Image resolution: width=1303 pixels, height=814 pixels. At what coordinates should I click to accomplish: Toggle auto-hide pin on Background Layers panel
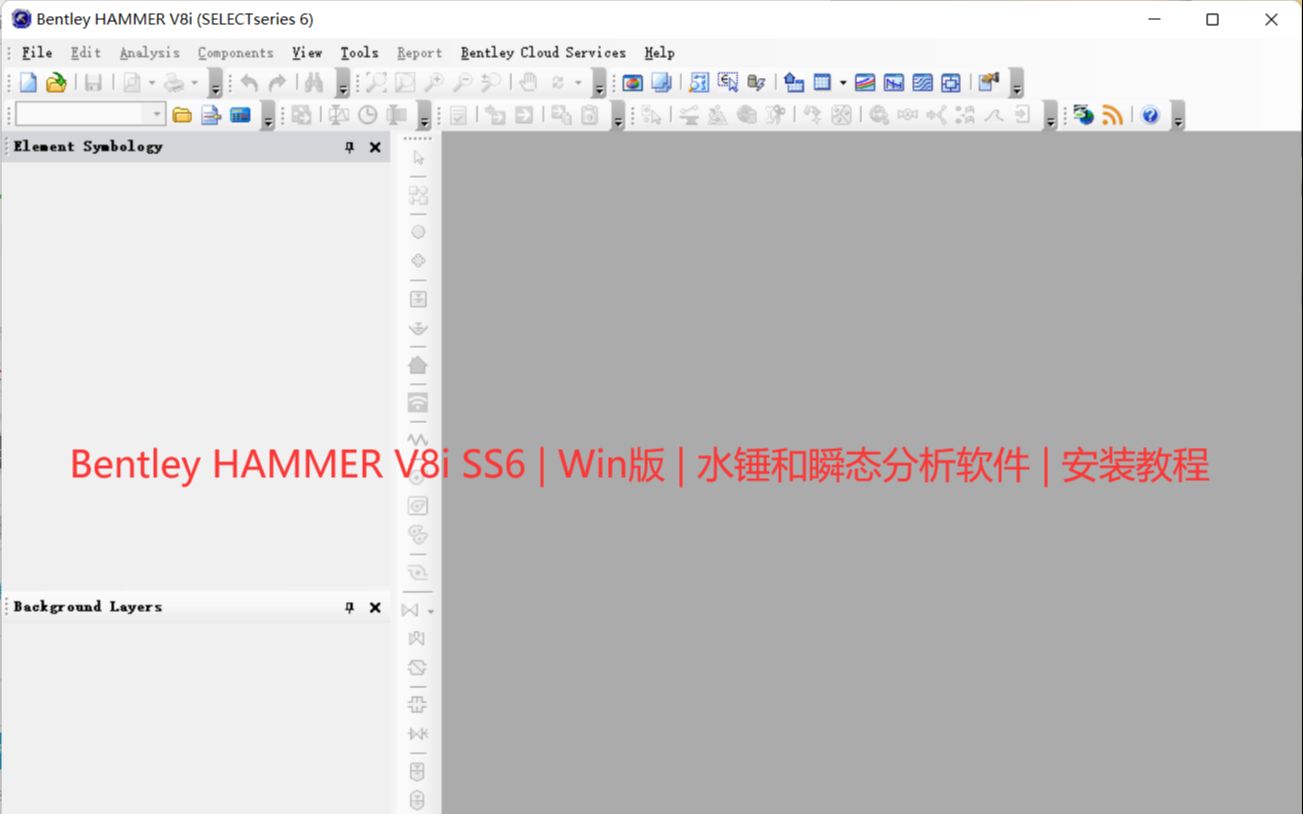(349, 607)
